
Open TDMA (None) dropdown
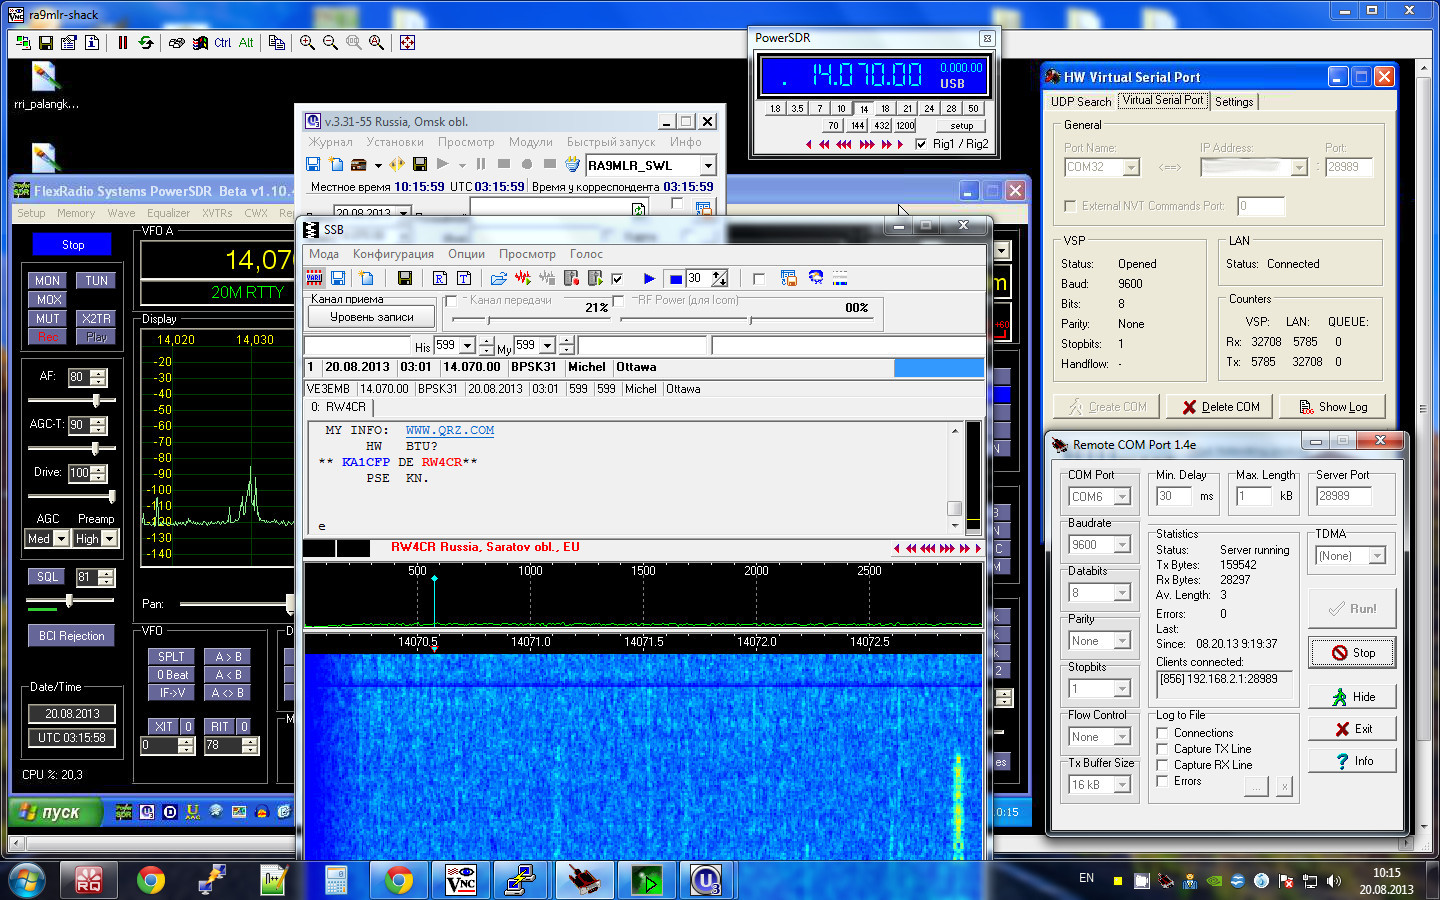pyautogui.click(x=1377, y=556)
